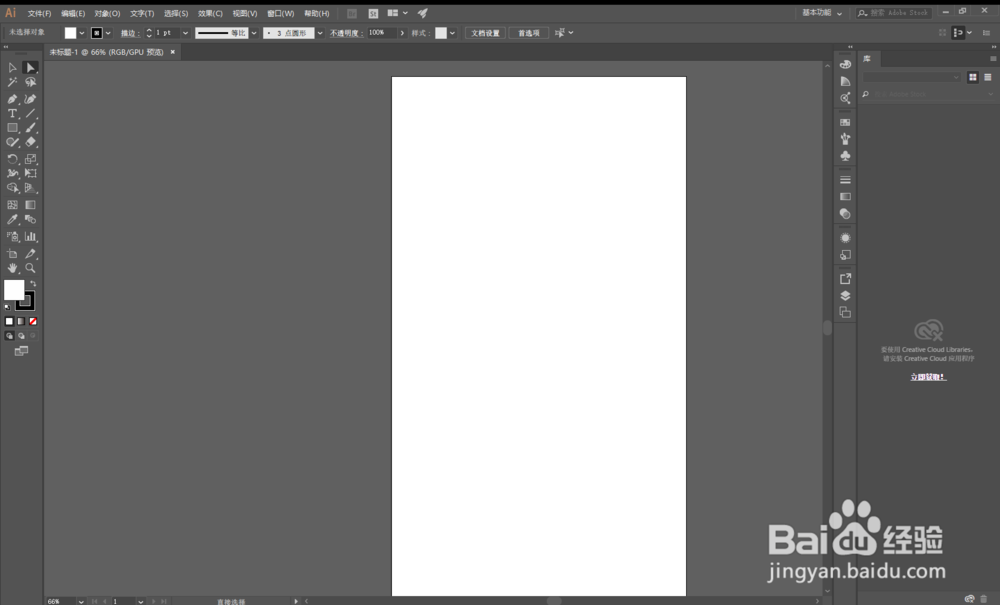
Task: Open 编辑(E) menu
Action: 73,13
